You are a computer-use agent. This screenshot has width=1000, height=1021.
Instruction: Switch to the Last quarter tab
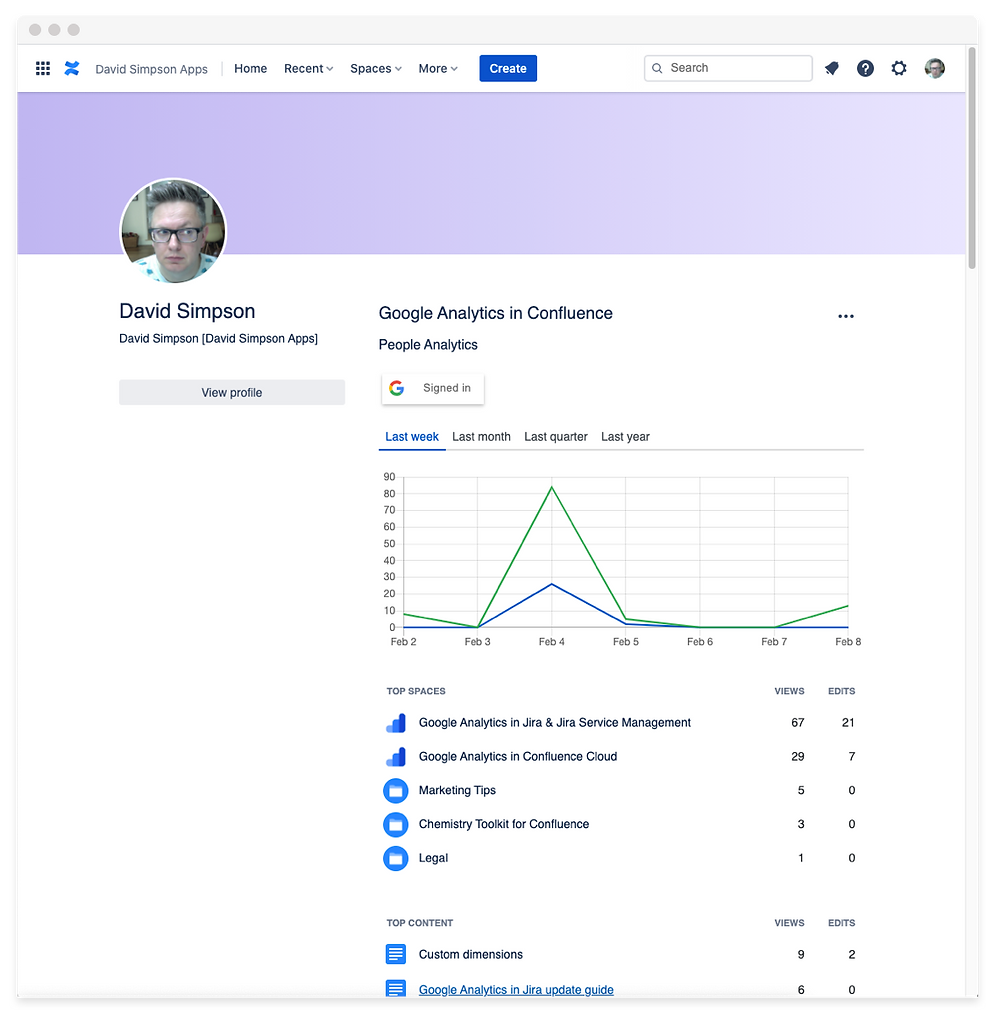pos(556,437)
